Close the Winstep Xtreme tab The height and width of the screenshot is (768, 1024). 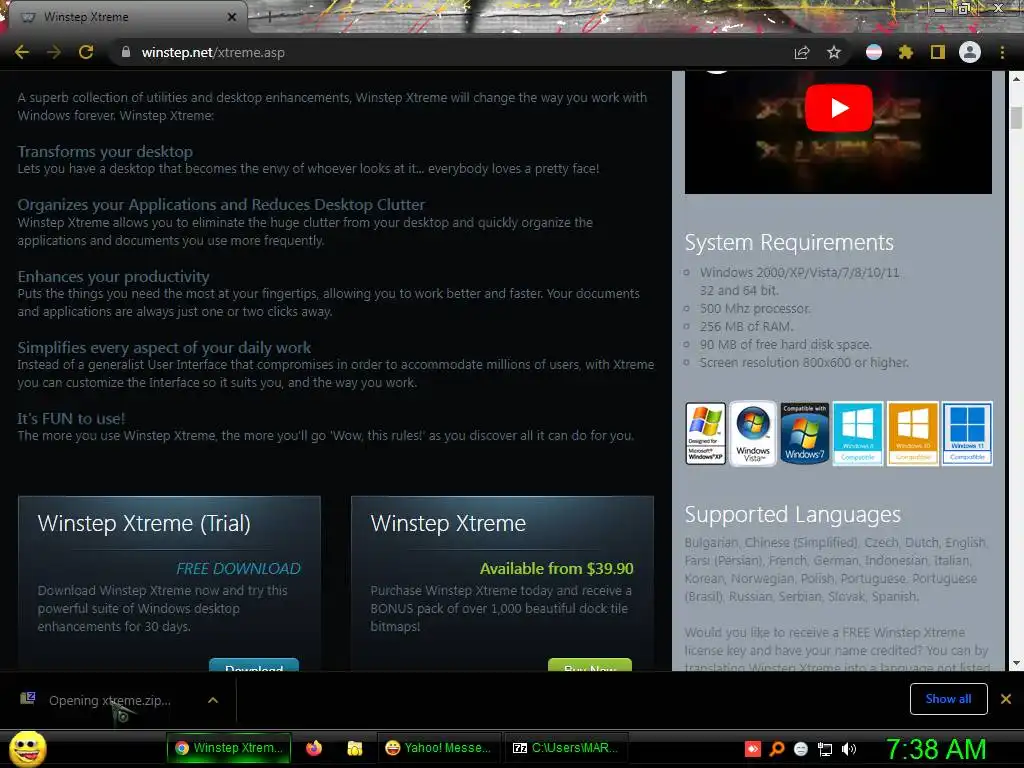coord(232,17)
